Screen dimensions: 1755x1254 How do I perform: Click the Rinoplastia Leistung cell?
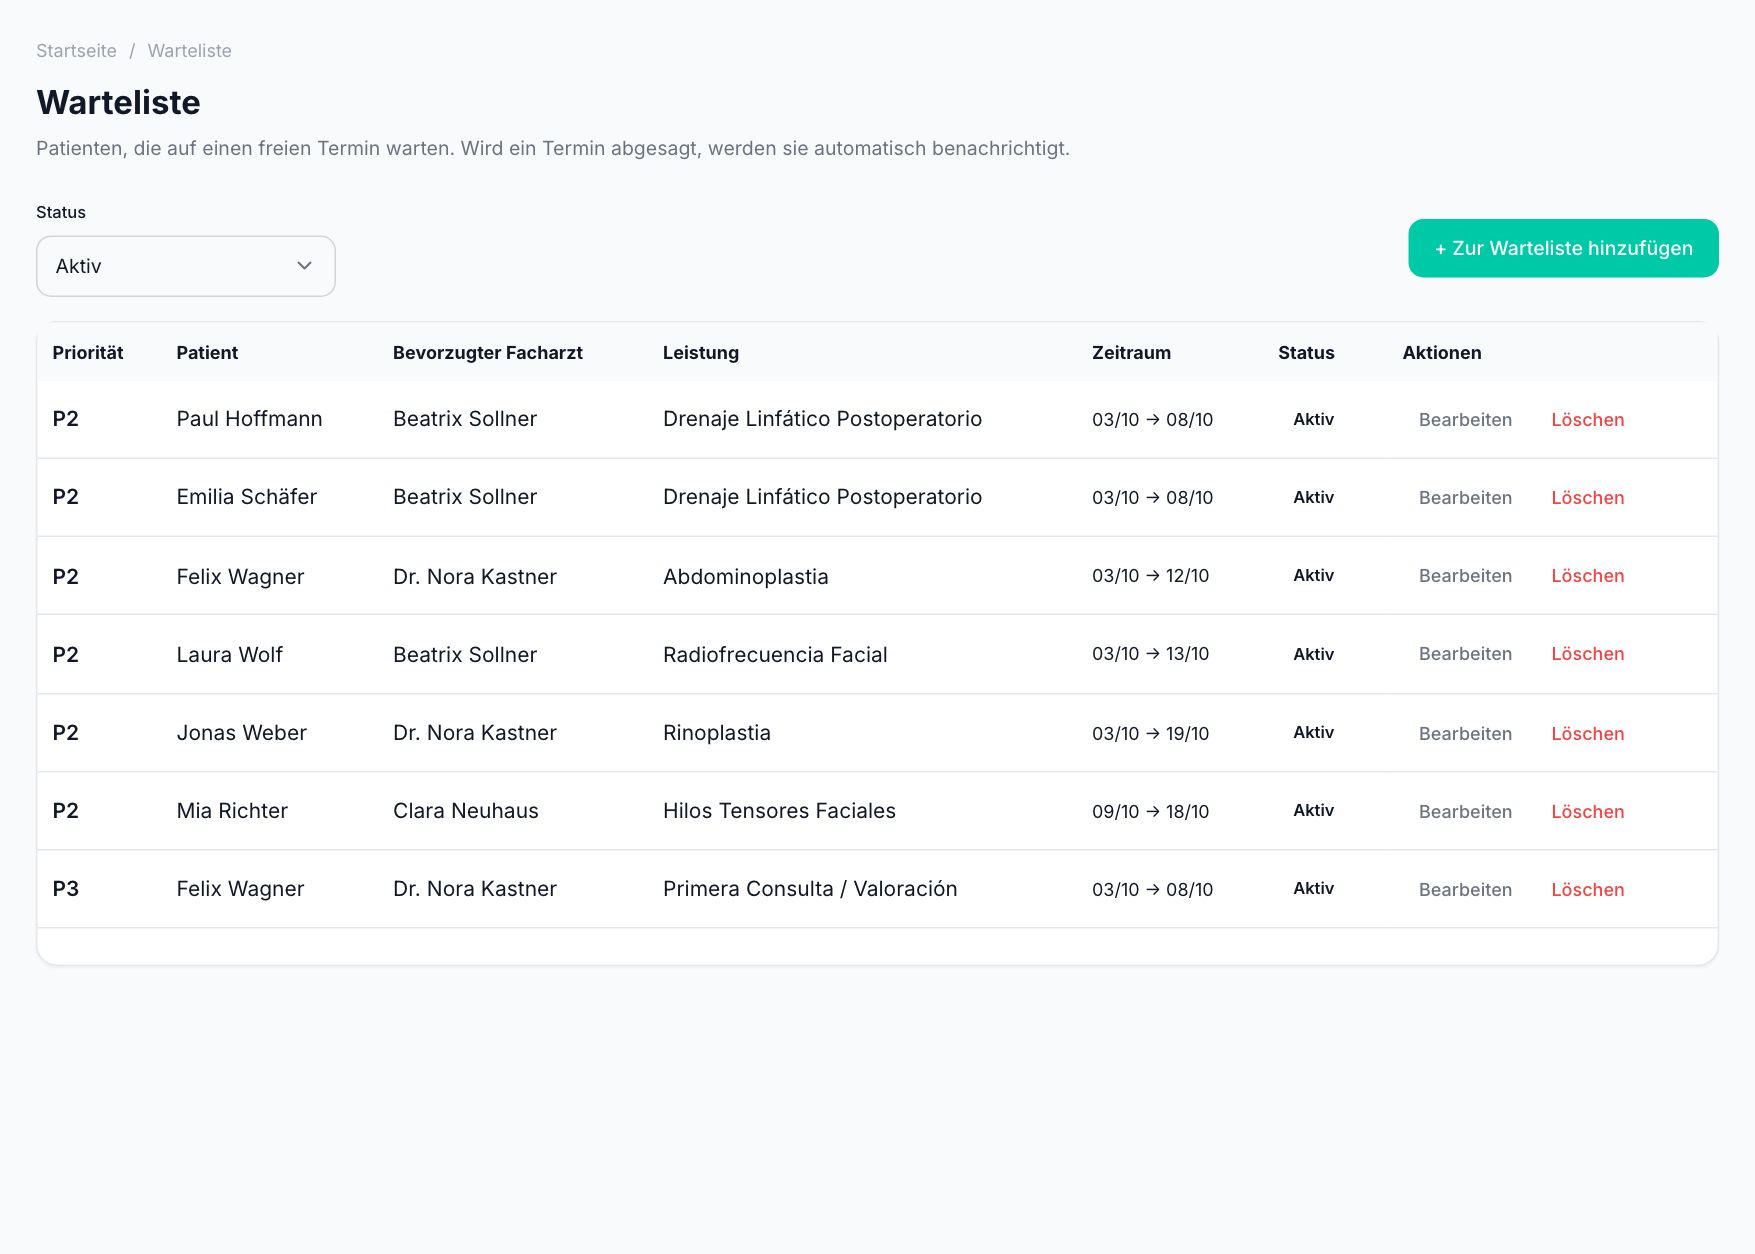[716, 733]
